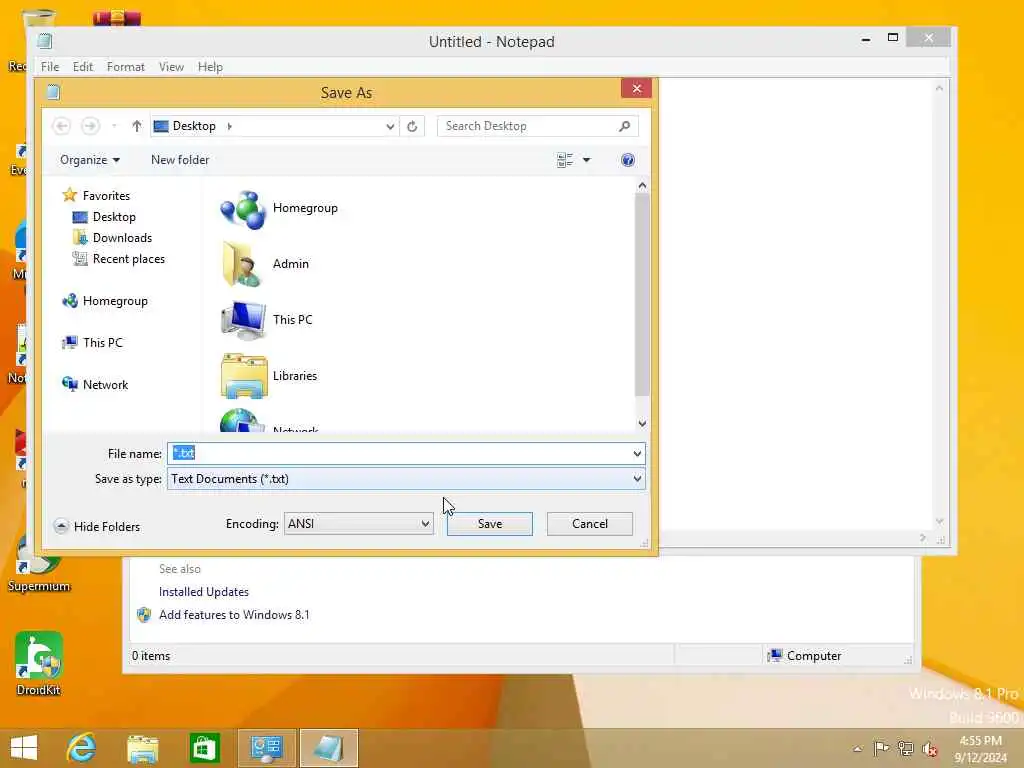Click the file list vertical scrollbar thumb

click(642, 294)
